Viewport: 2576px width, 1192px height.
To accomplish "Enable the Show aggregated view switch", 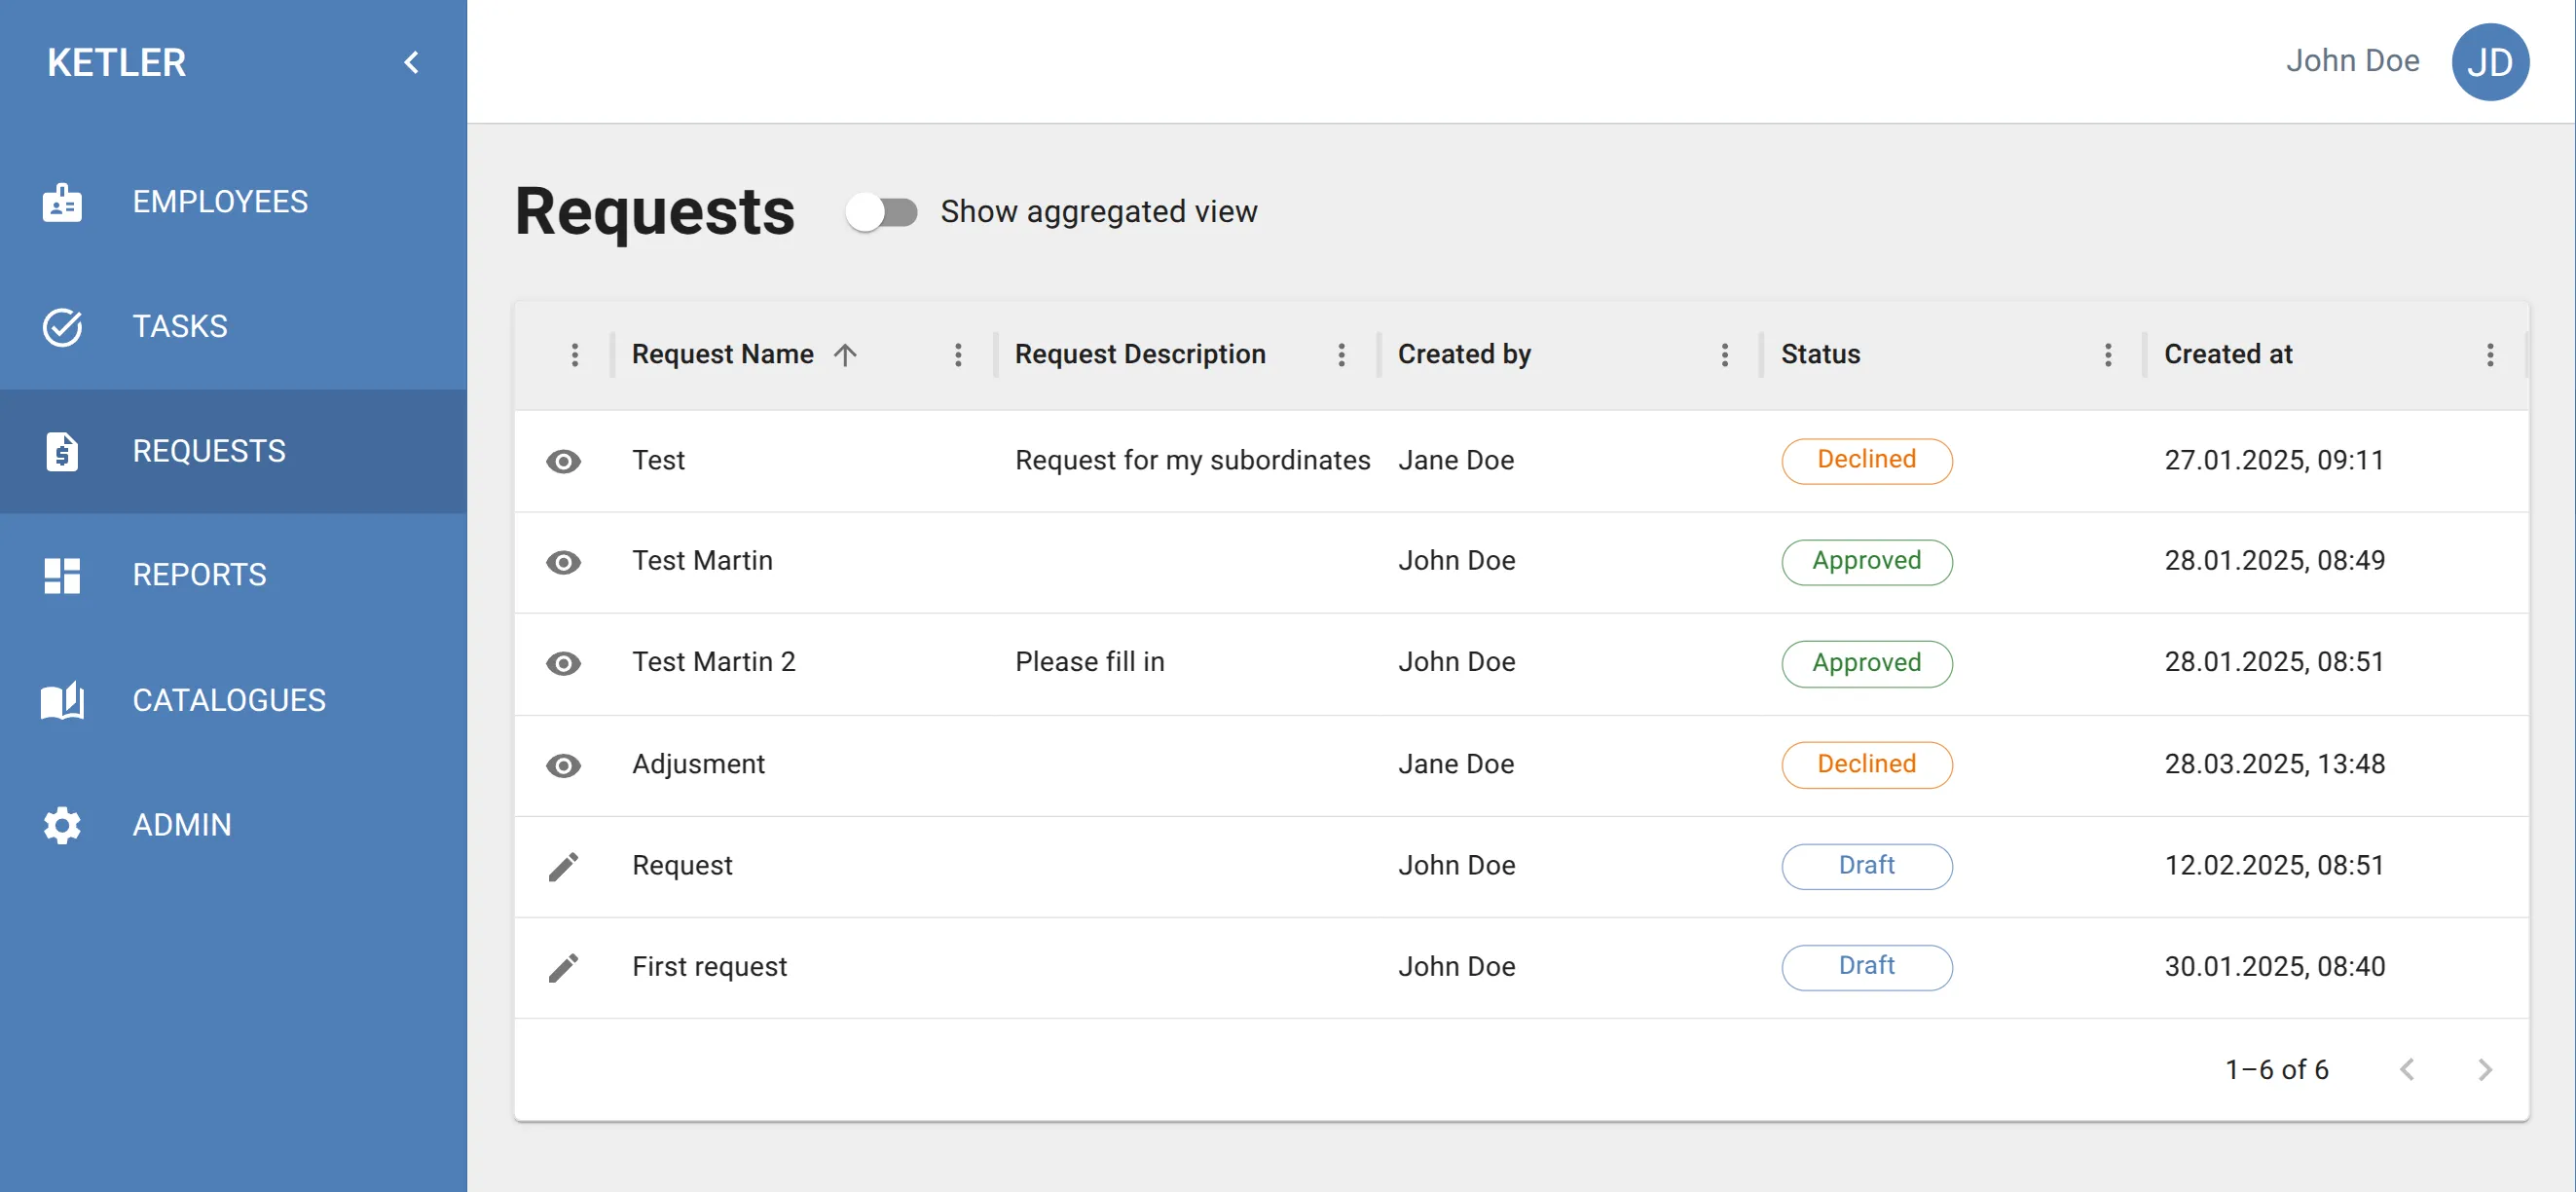I will tap(881, 212).
